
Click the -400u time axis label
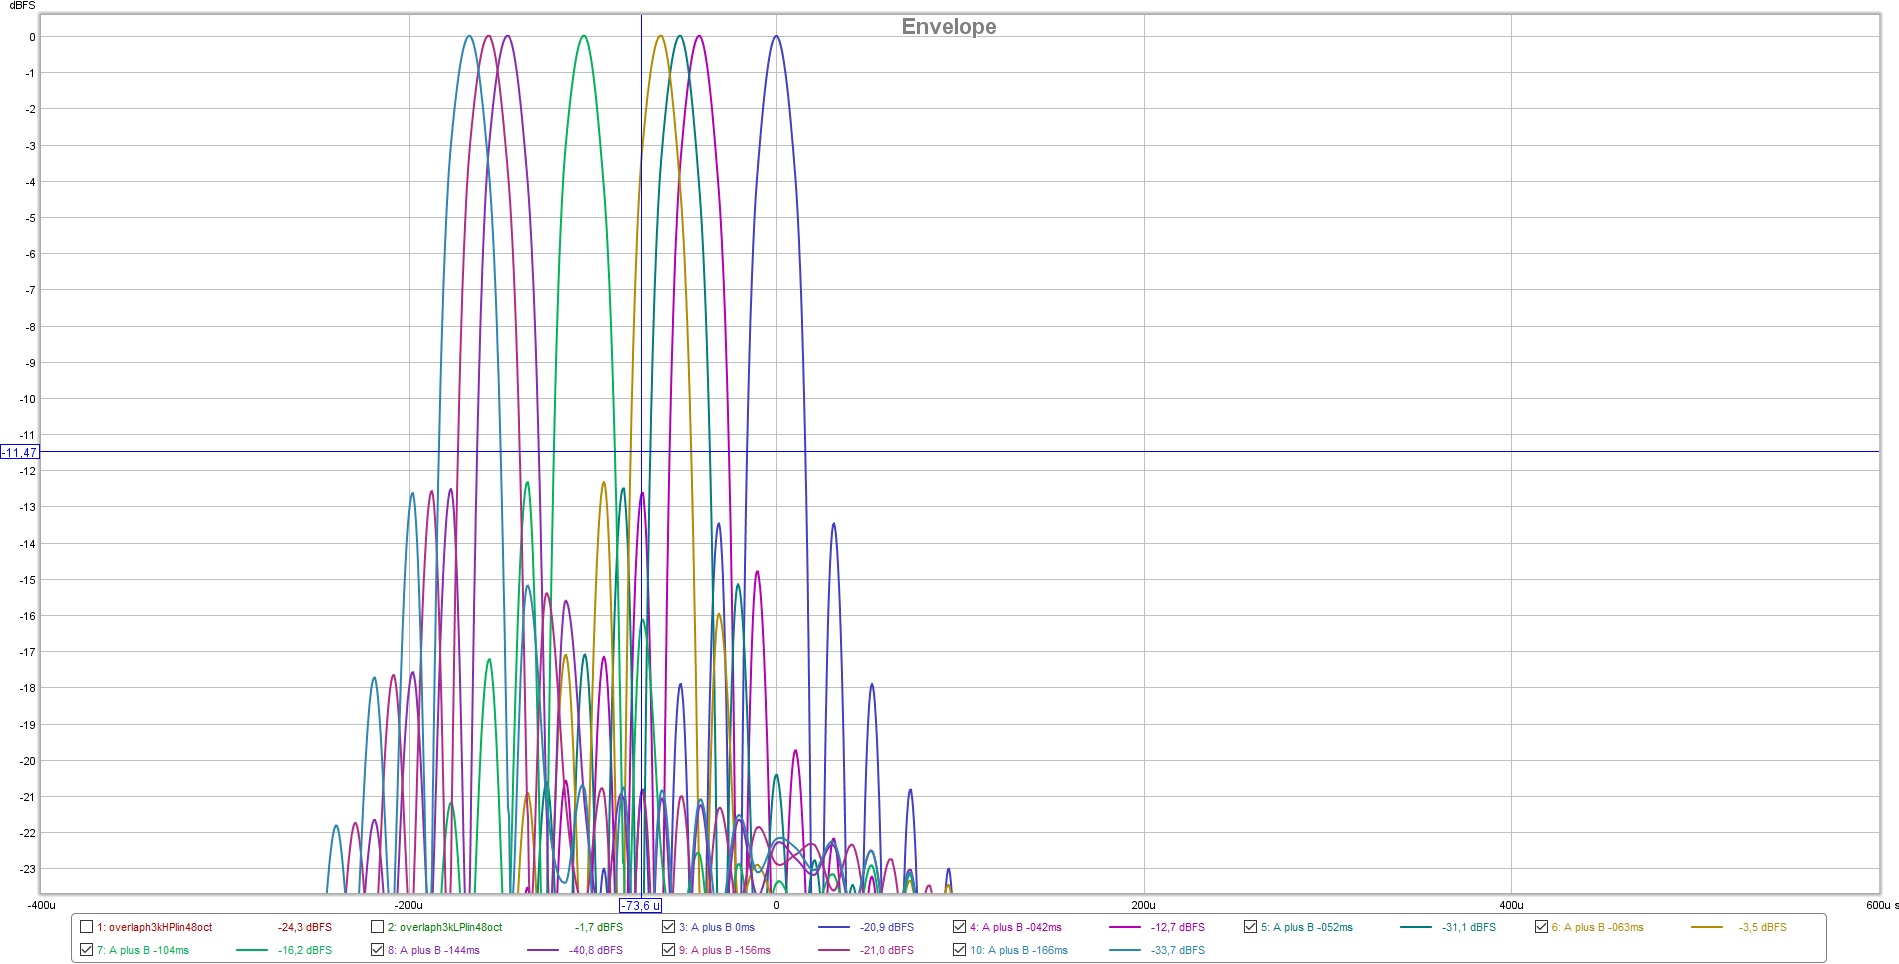[x=42, y=906]
